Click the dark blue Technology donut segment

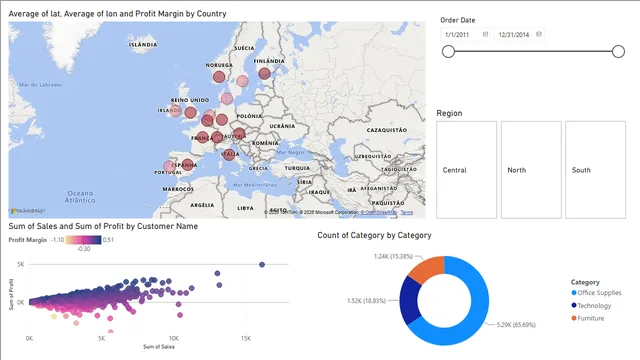[x=409, y=301]
